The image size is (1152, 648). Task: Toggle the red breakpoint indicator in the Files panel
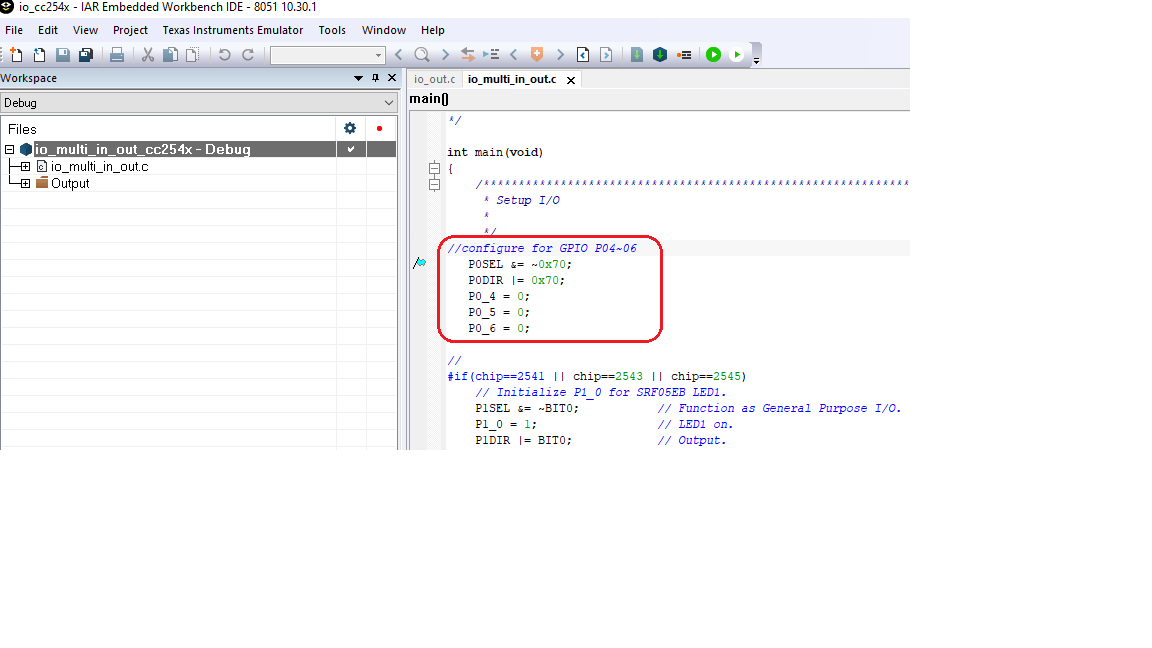[x=378, y=128]
